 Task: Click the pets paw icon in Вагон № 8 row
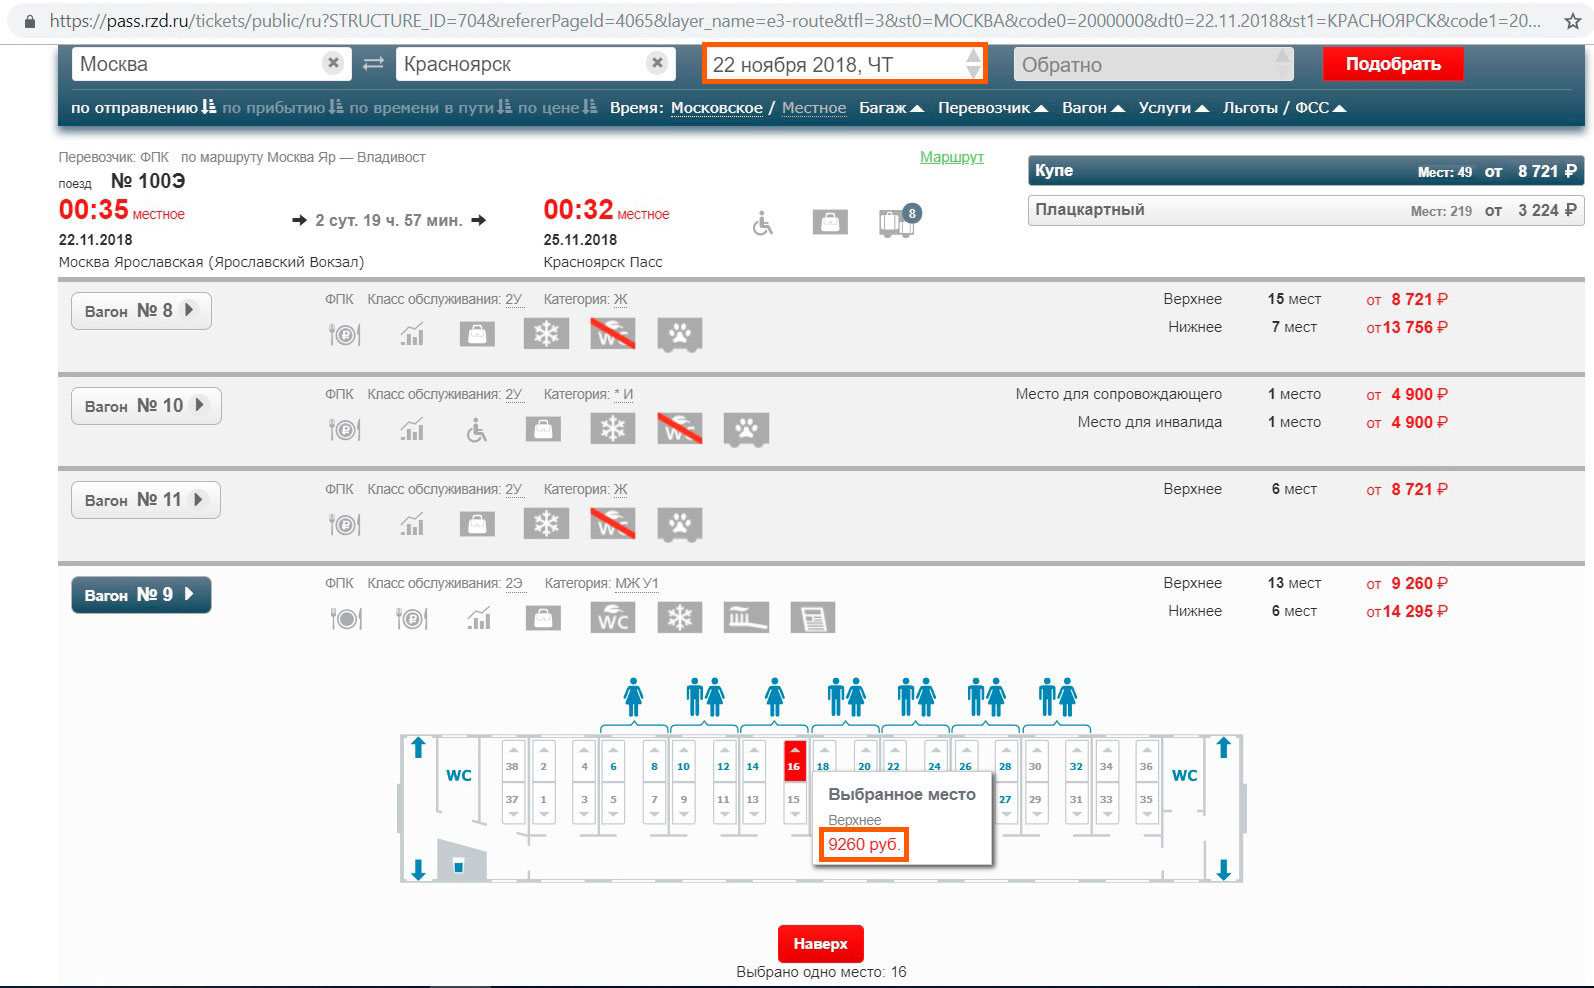680,334
